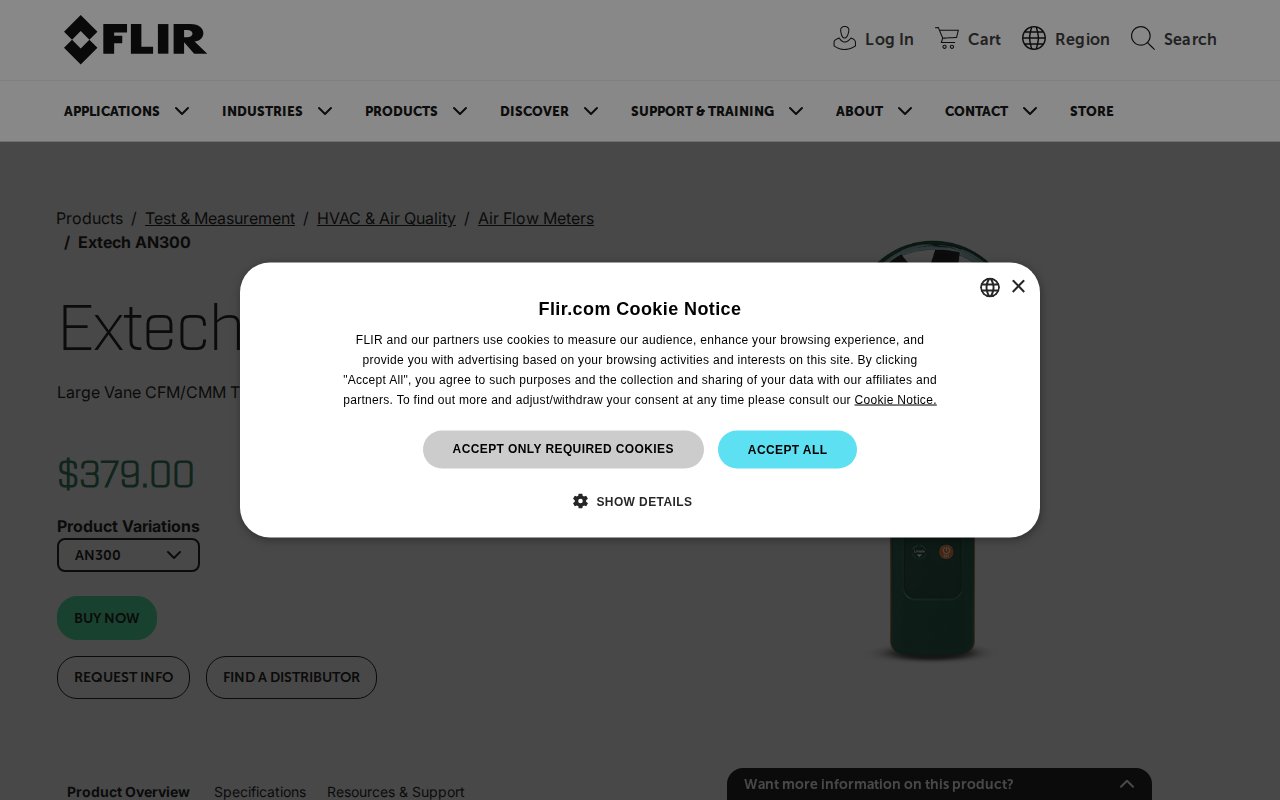Screen dimensions: 1280x800
Task: Click the Region globe icon in header
Action: point(1034,39)
